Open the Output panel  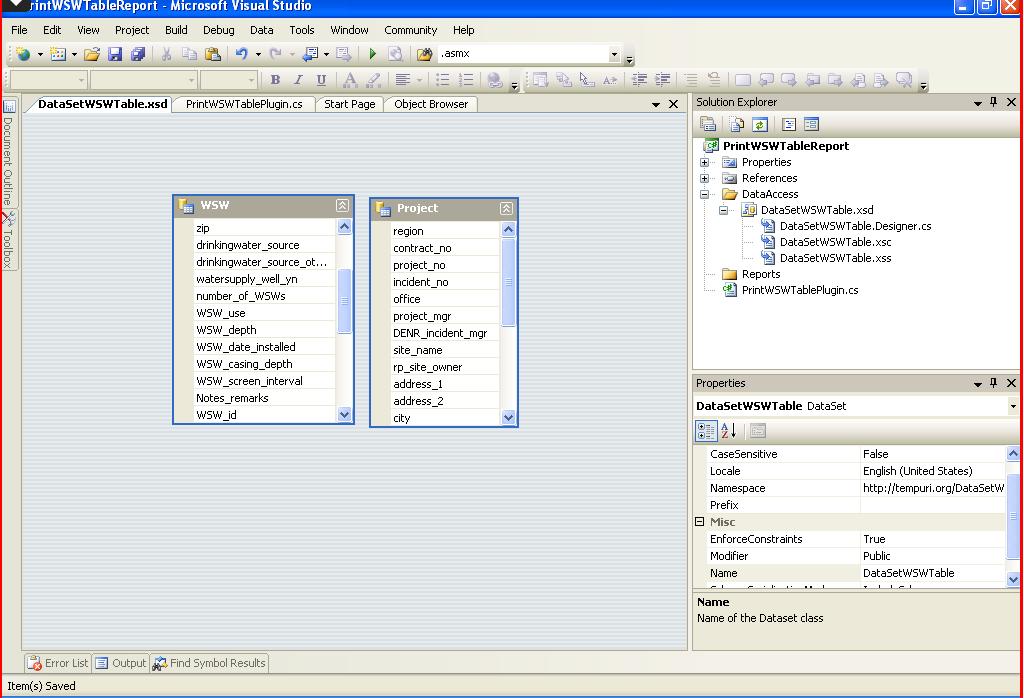(x=121, y=663)
